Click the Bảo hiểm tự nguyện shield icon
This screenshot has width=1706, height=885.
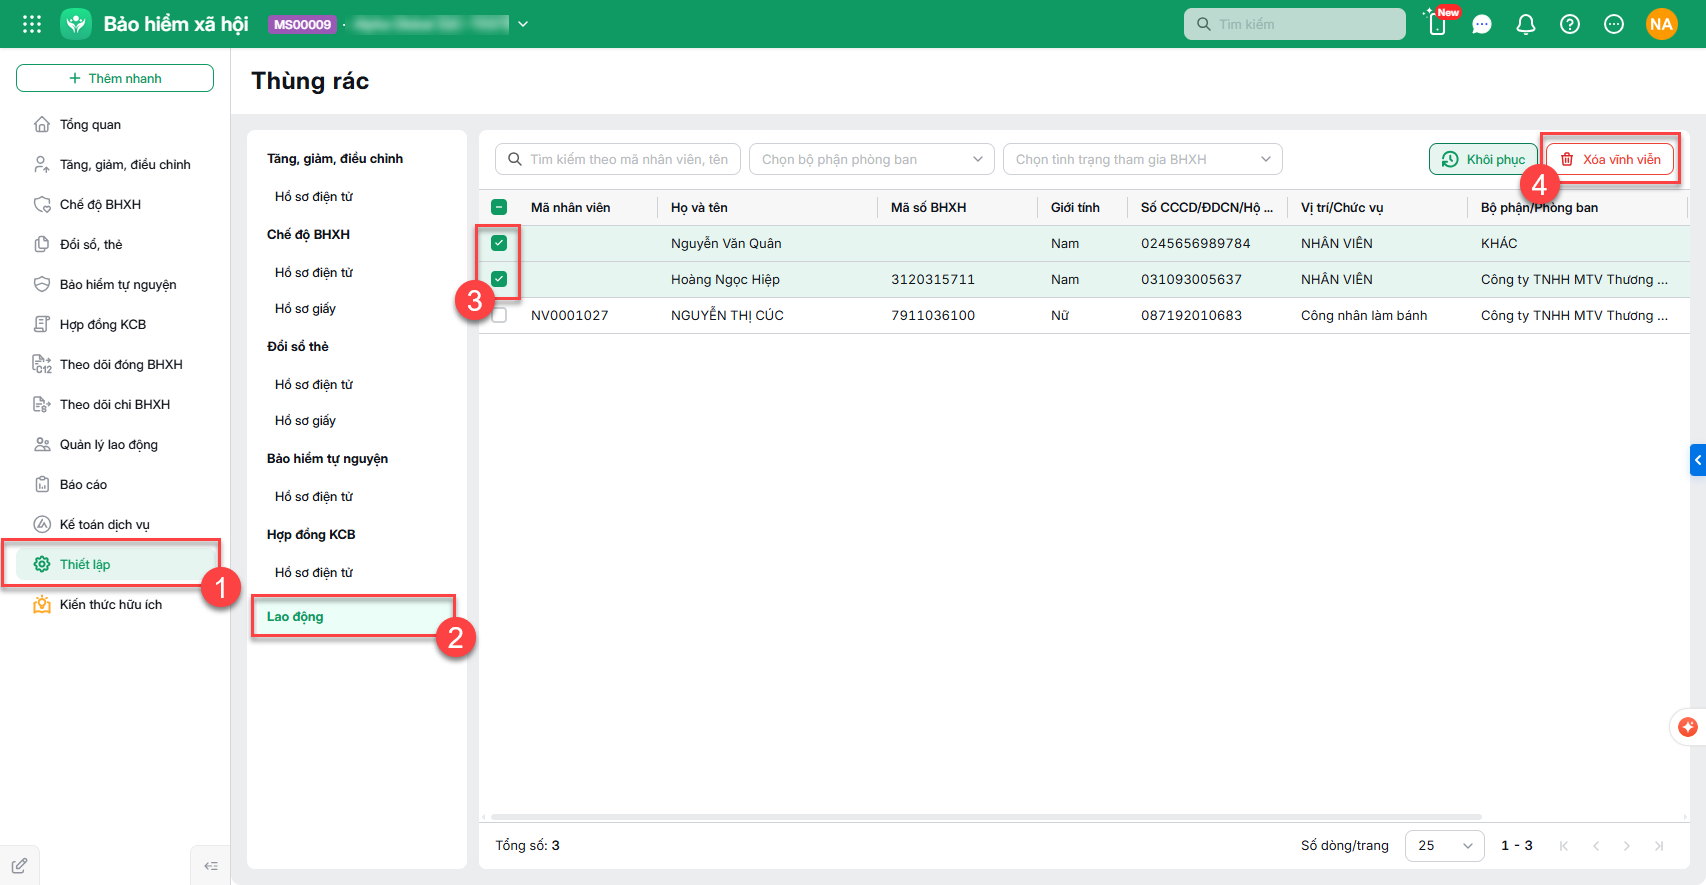point(42,284)
